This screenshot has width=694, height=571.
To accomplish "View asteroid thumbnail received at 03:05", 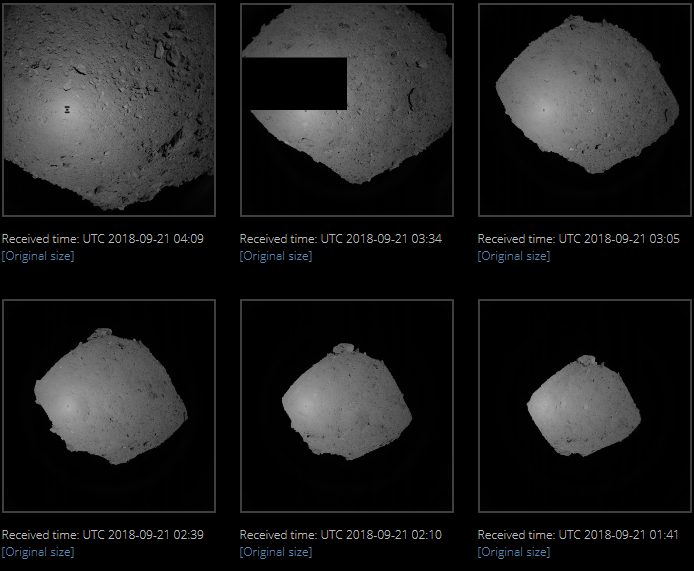I will (585, 110).
